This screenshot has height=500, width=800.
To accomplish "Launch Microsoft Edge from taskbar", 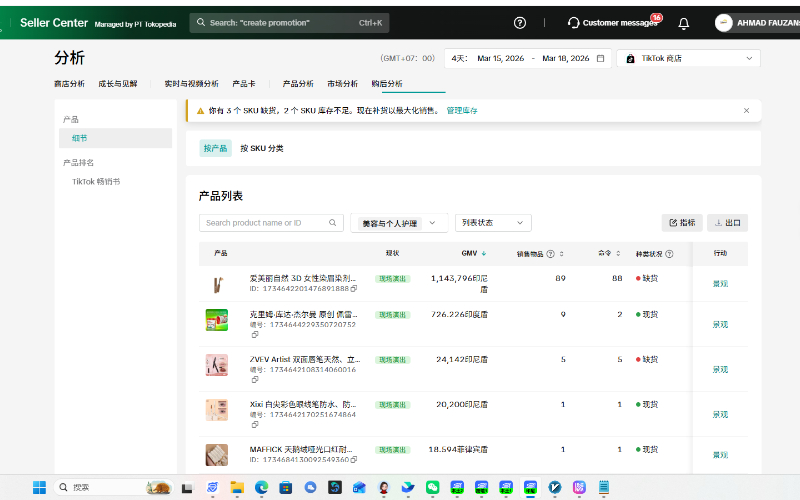I will tap(261, 487).
